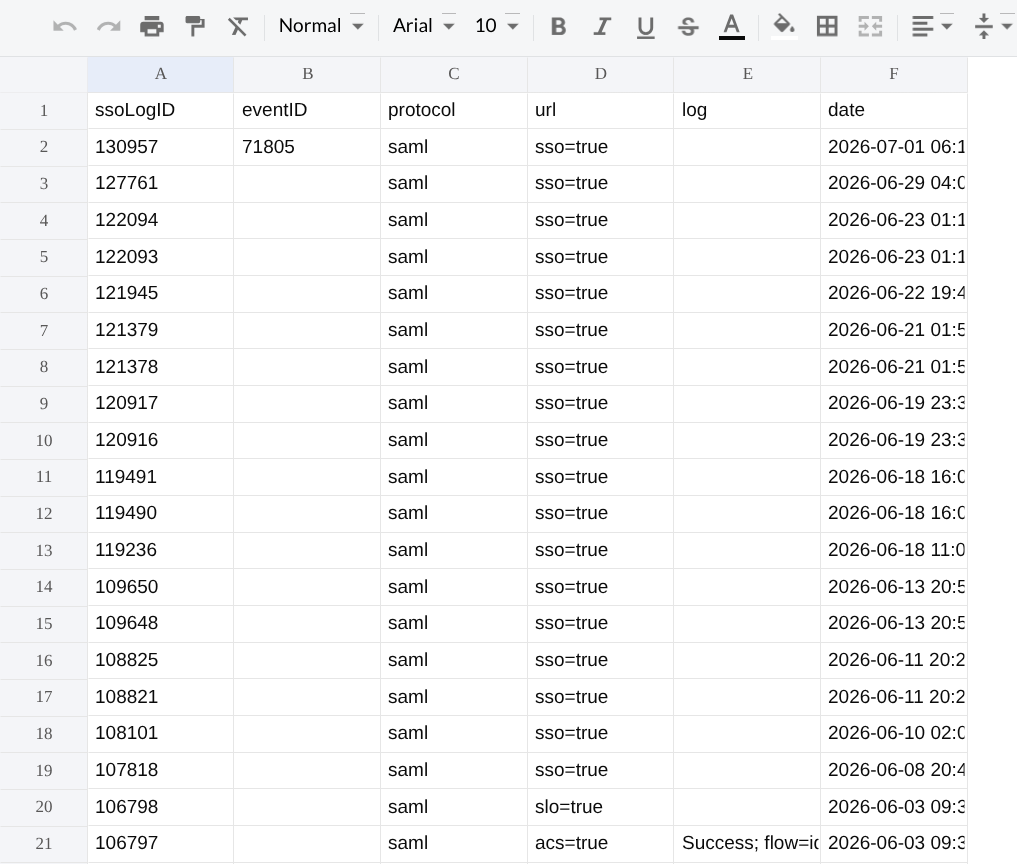The width and height of the screenshot is (1017, 864).
Task: Click the eventID header cell
Action: (x=307, y=110)
